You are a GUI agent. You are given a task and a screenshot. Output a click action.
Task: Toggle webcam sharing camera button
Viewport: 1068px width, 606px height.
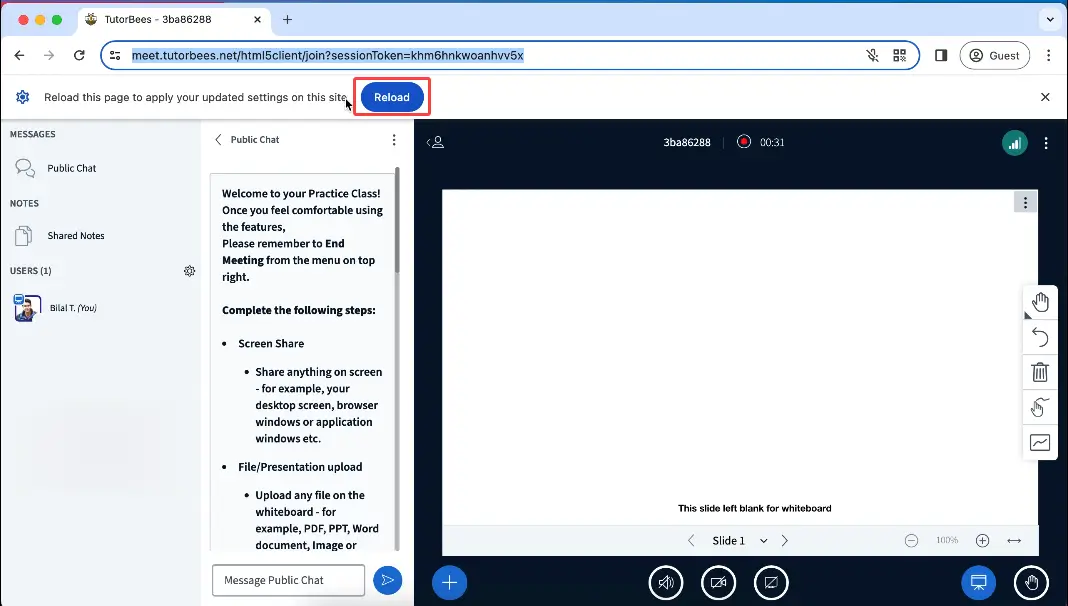tap(718, 582)
